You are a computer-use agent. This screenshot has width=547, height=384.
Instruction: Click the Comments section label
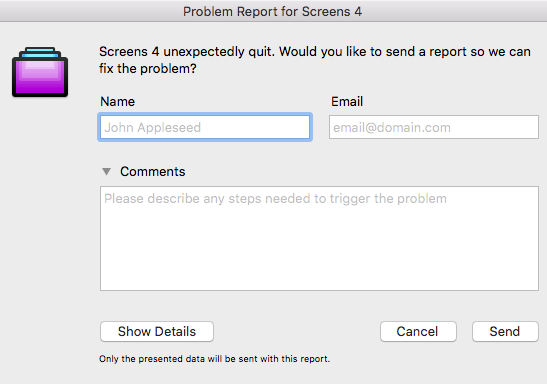152,172
